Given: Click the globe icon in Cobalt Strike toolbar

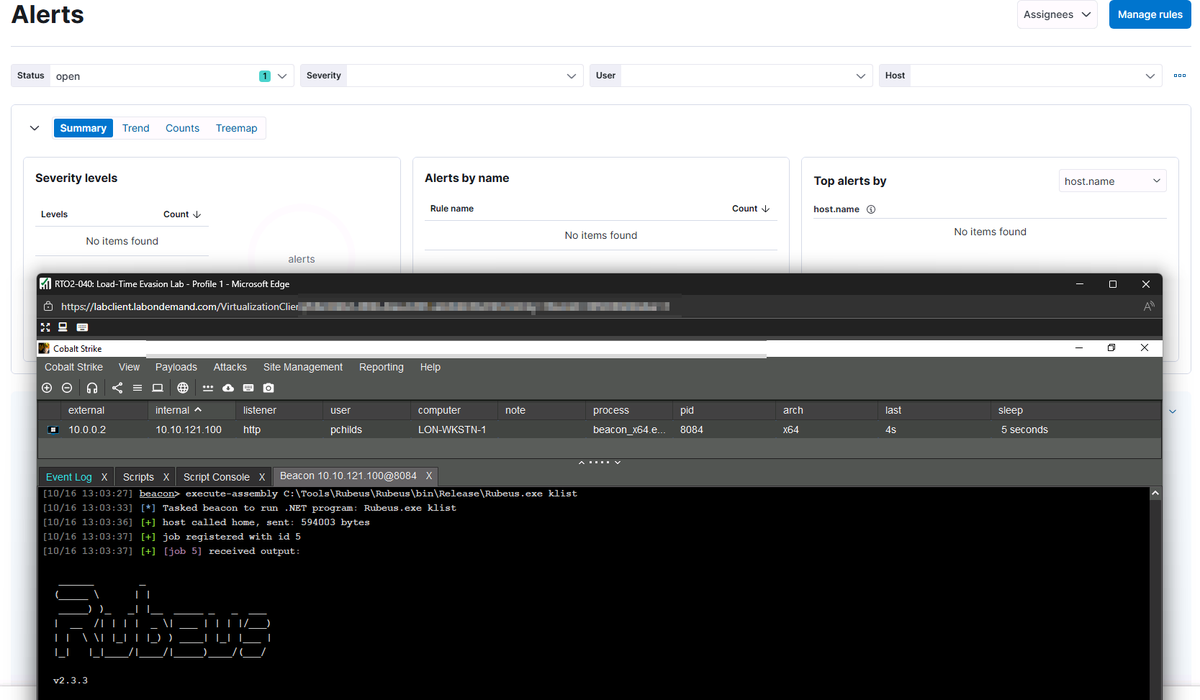Looking at the screenshot, I should tap(183, 388).
